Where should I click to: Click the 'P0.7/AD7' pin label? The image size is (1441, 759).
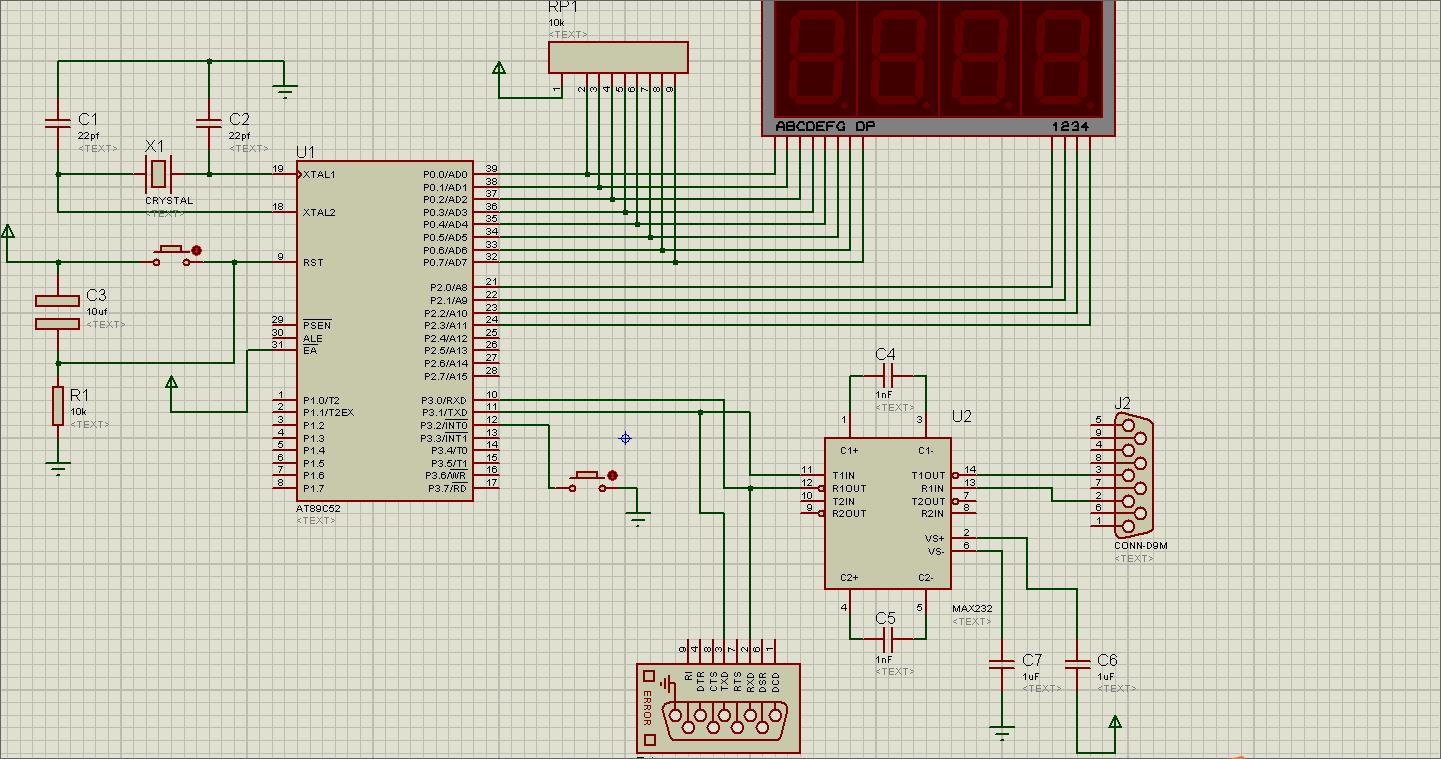(x=445, y=262)
